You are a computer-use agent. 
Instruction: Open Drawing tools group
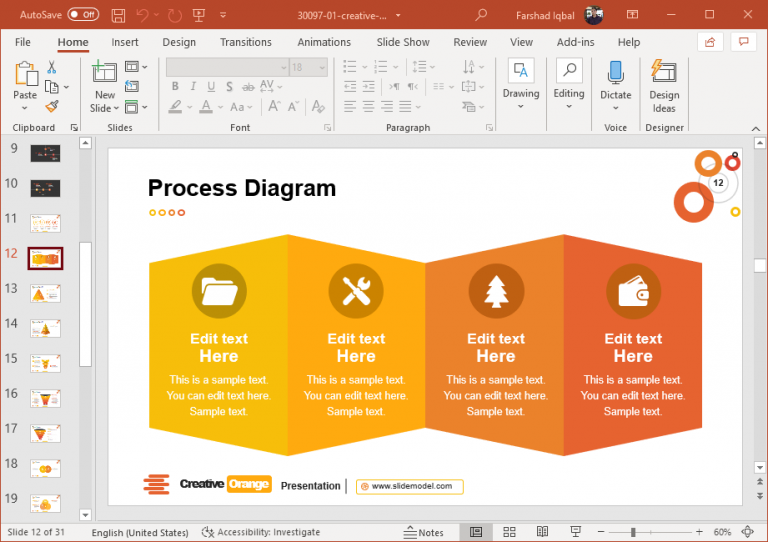[521, 84]
